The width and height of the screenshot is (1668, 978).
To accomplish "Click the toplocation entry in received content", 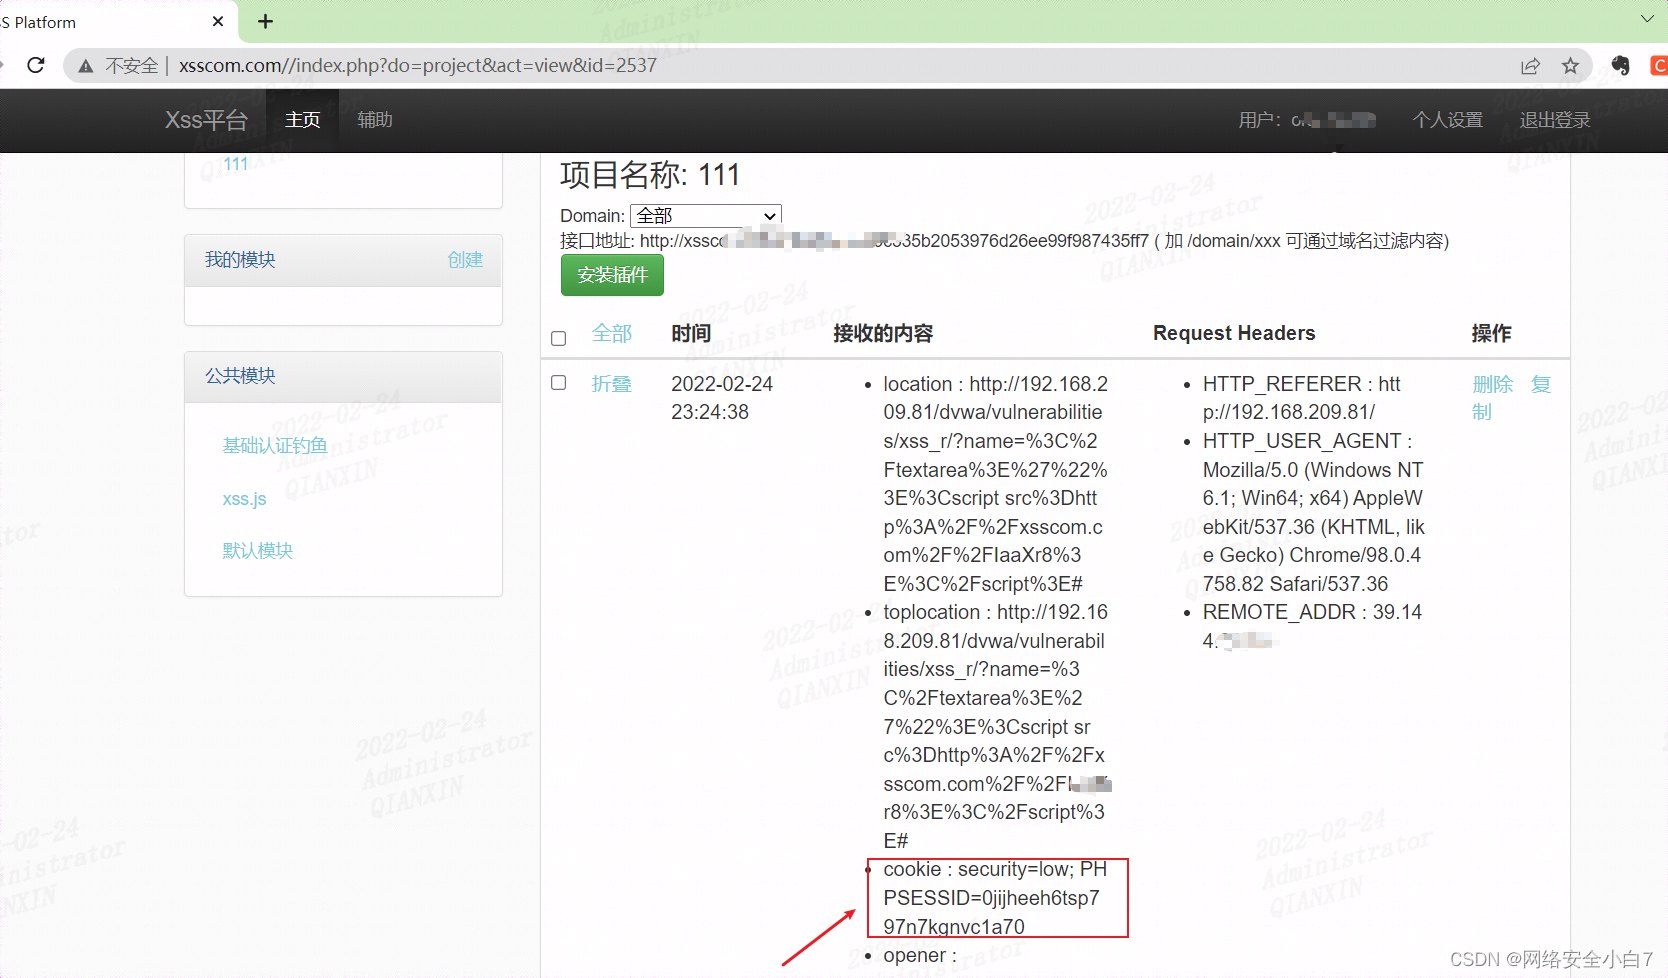I will click(x=997, y=726).
